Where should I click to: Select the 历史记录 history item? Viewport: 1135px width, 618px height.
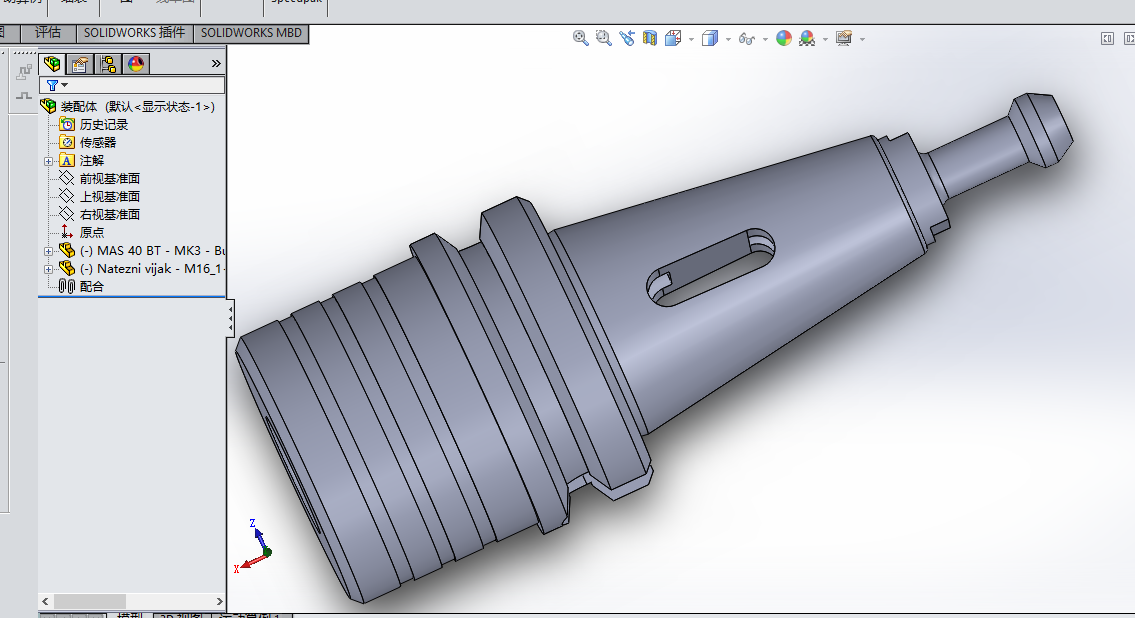[104, 124]
